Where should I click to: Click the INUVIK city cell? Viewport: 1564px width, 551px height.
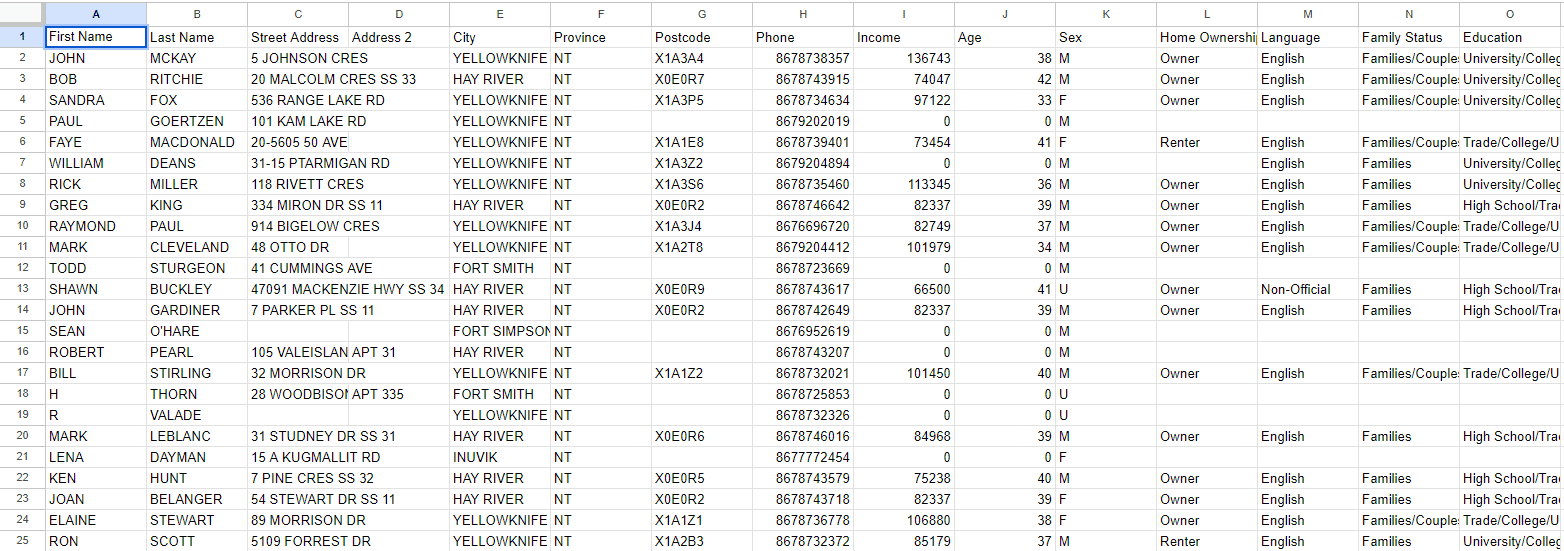[x=500, y=457]
